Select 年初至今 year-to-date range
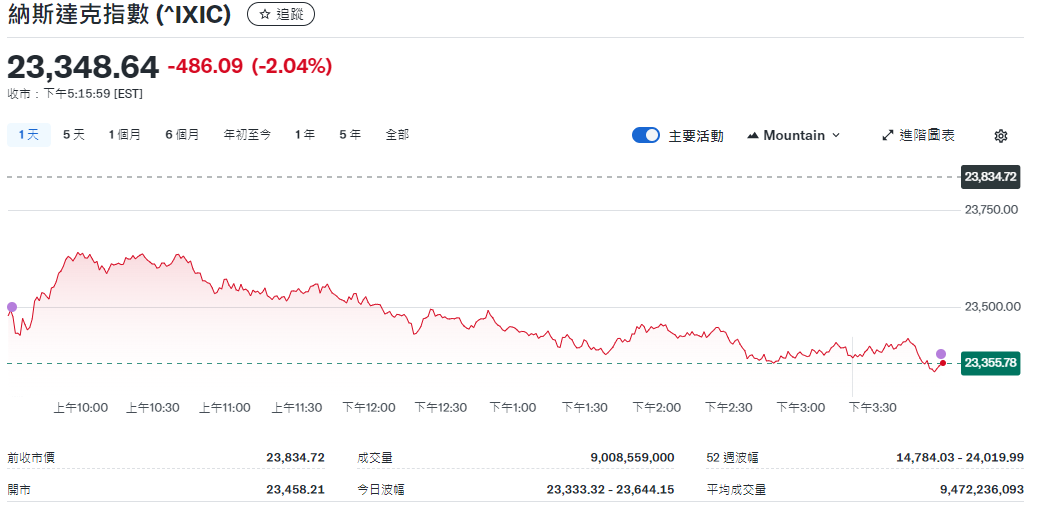The image size is (1042, 505). (247, 134)
